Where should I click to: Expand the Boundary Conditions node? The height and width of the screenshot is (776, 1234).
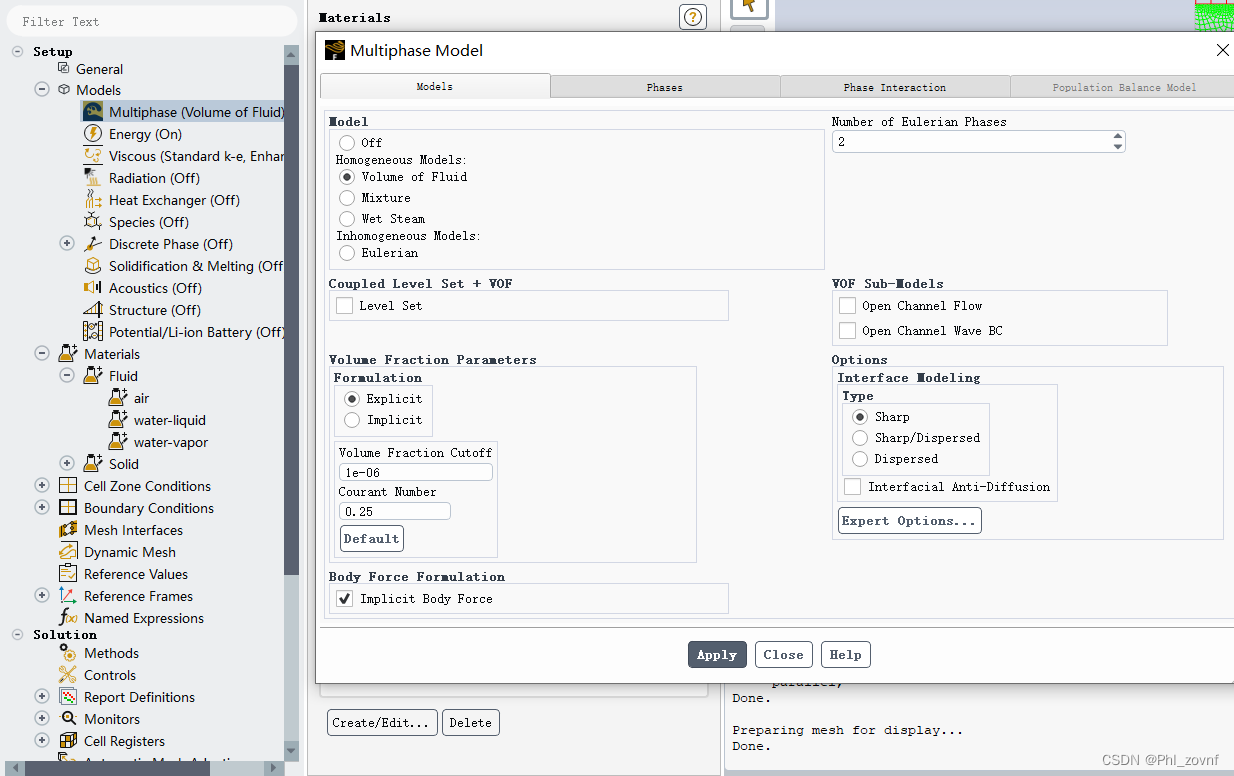(42, 508)
